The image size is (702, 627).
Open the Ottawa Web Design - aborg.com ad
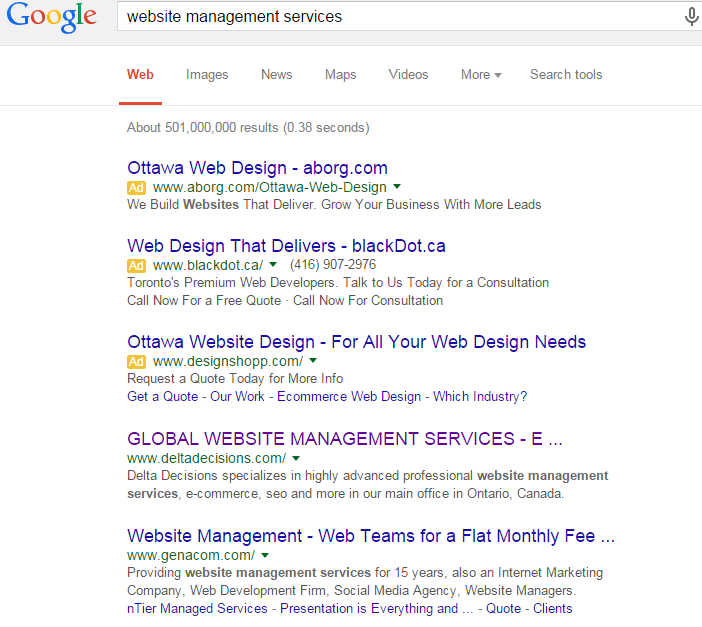pyautogui.click(x=257, y=168)
